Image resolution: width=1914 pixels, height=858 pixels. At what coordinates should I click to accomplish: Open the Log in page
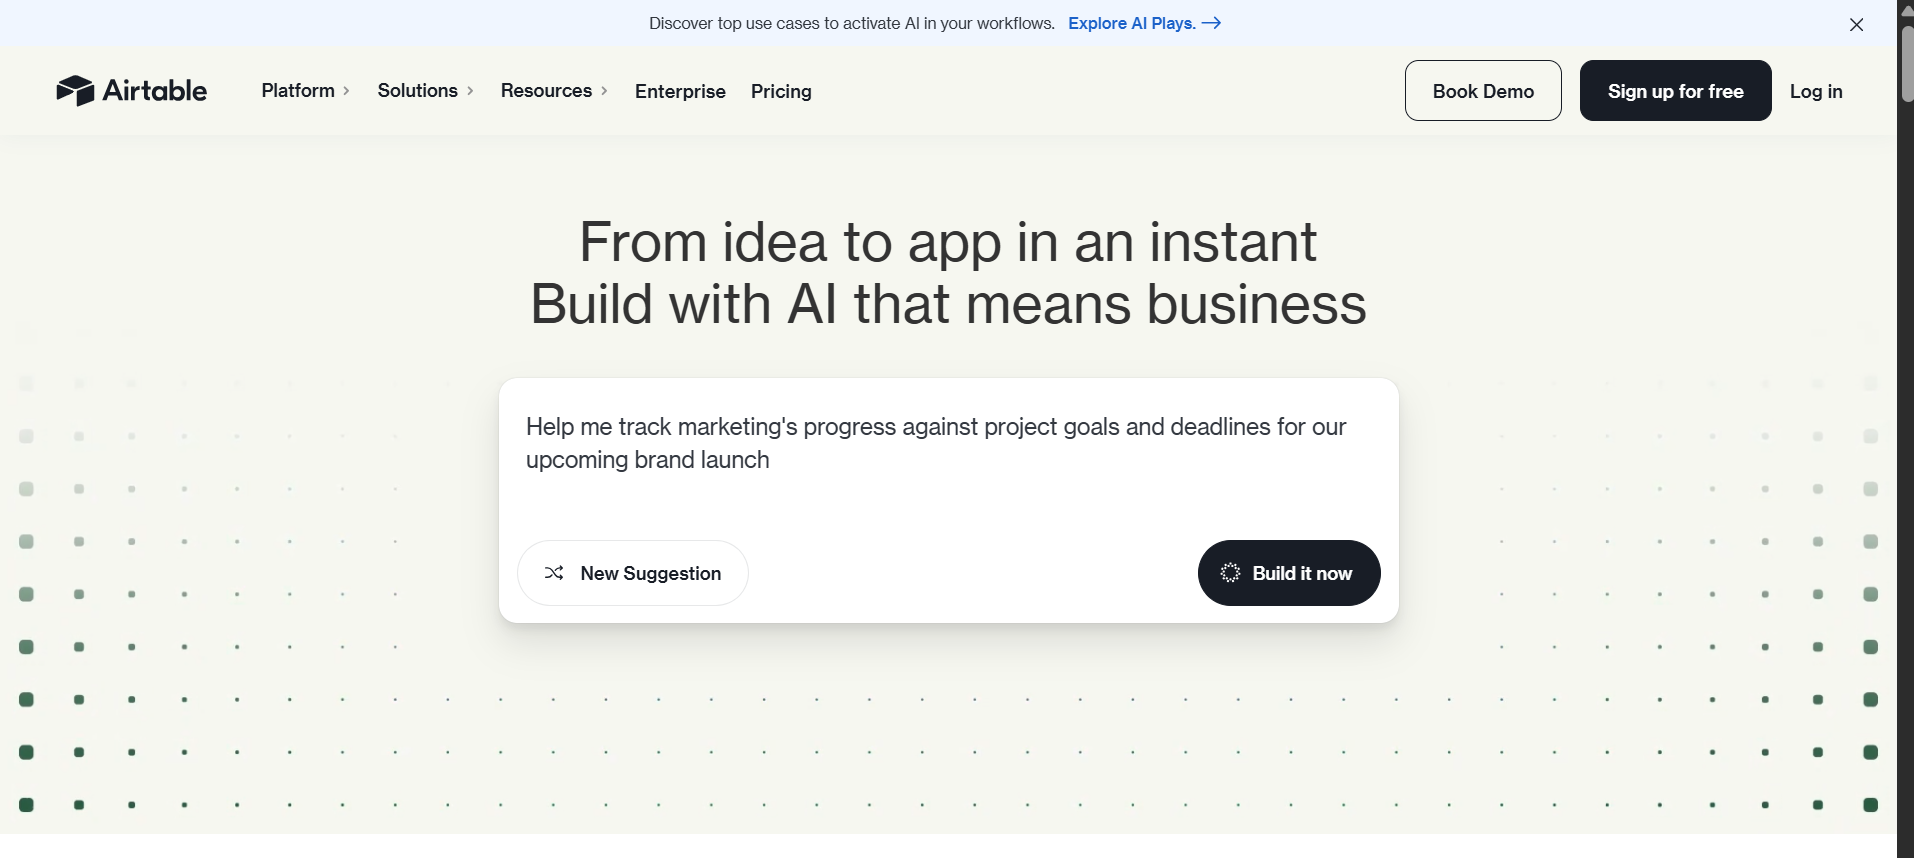pyautogui.click(x=1816, y=91)
